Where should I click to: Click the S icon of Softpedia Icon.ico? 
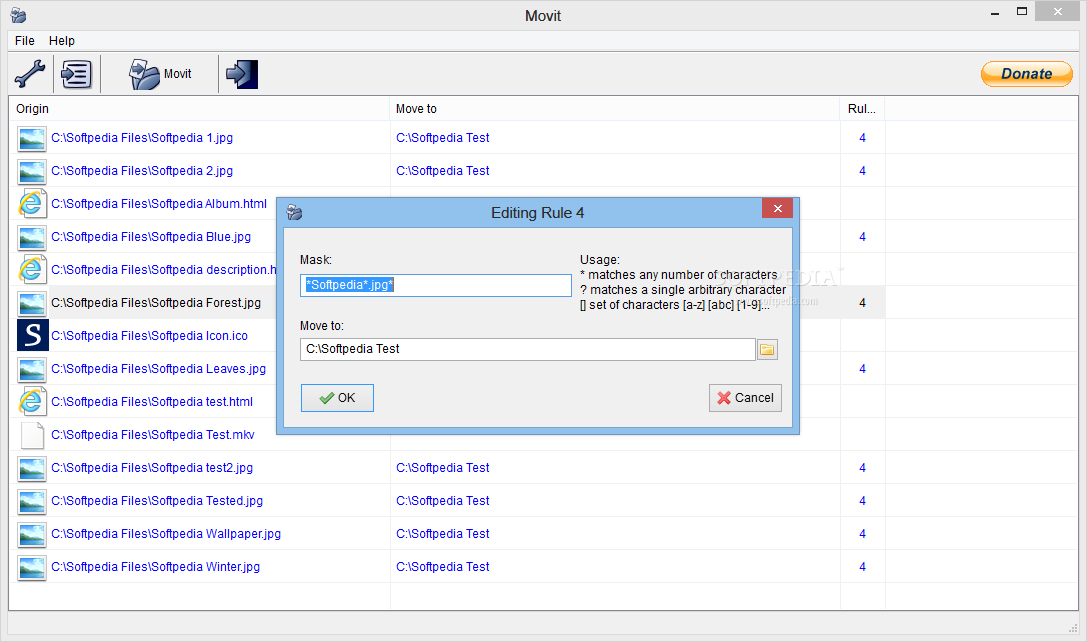(x=33, y=336)
